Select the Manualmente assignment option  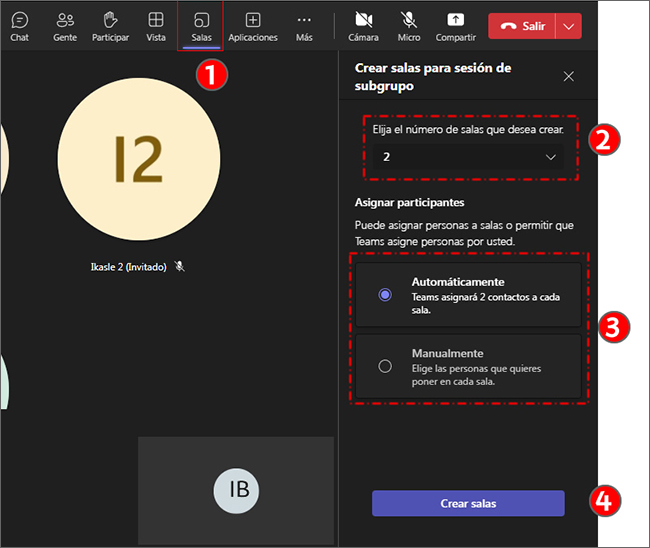[x=385, y=366]
